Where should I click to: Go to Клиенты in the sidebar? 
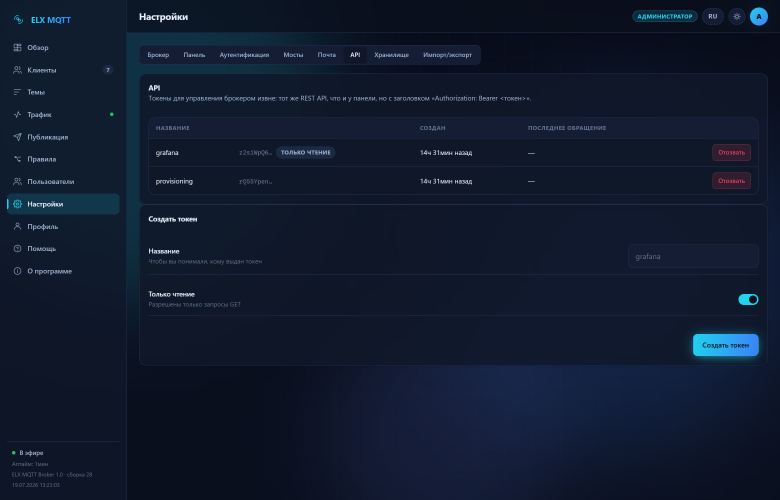[x=63, y=70]
